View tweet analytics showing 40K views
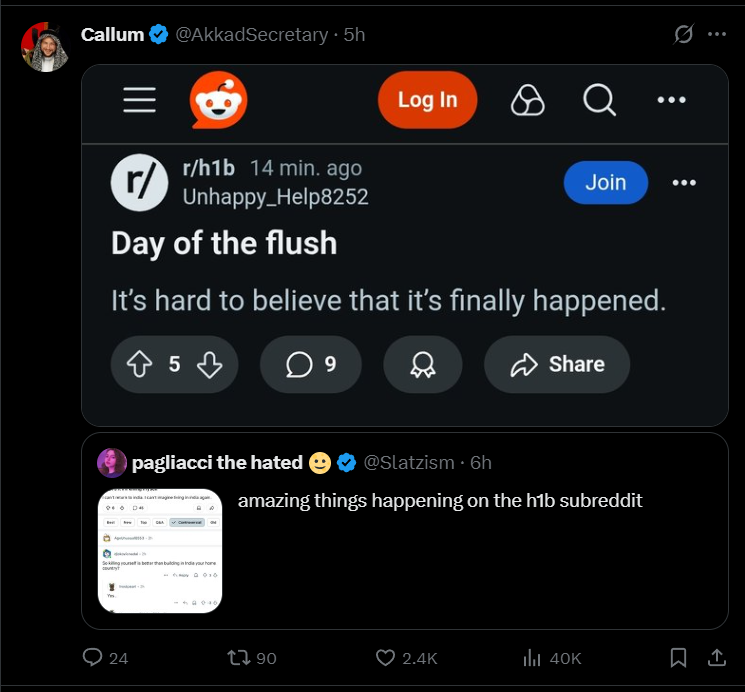This screenshot has width=745, height=692. (532, 657)
